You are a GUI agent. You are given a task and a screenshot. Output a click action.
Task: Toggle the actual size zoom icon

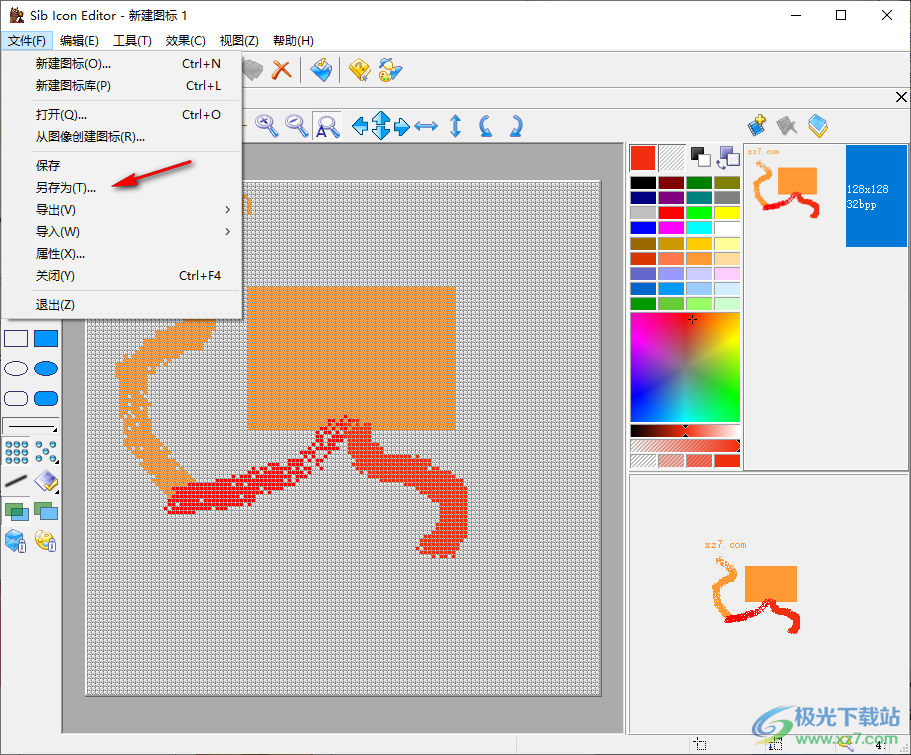327,126
